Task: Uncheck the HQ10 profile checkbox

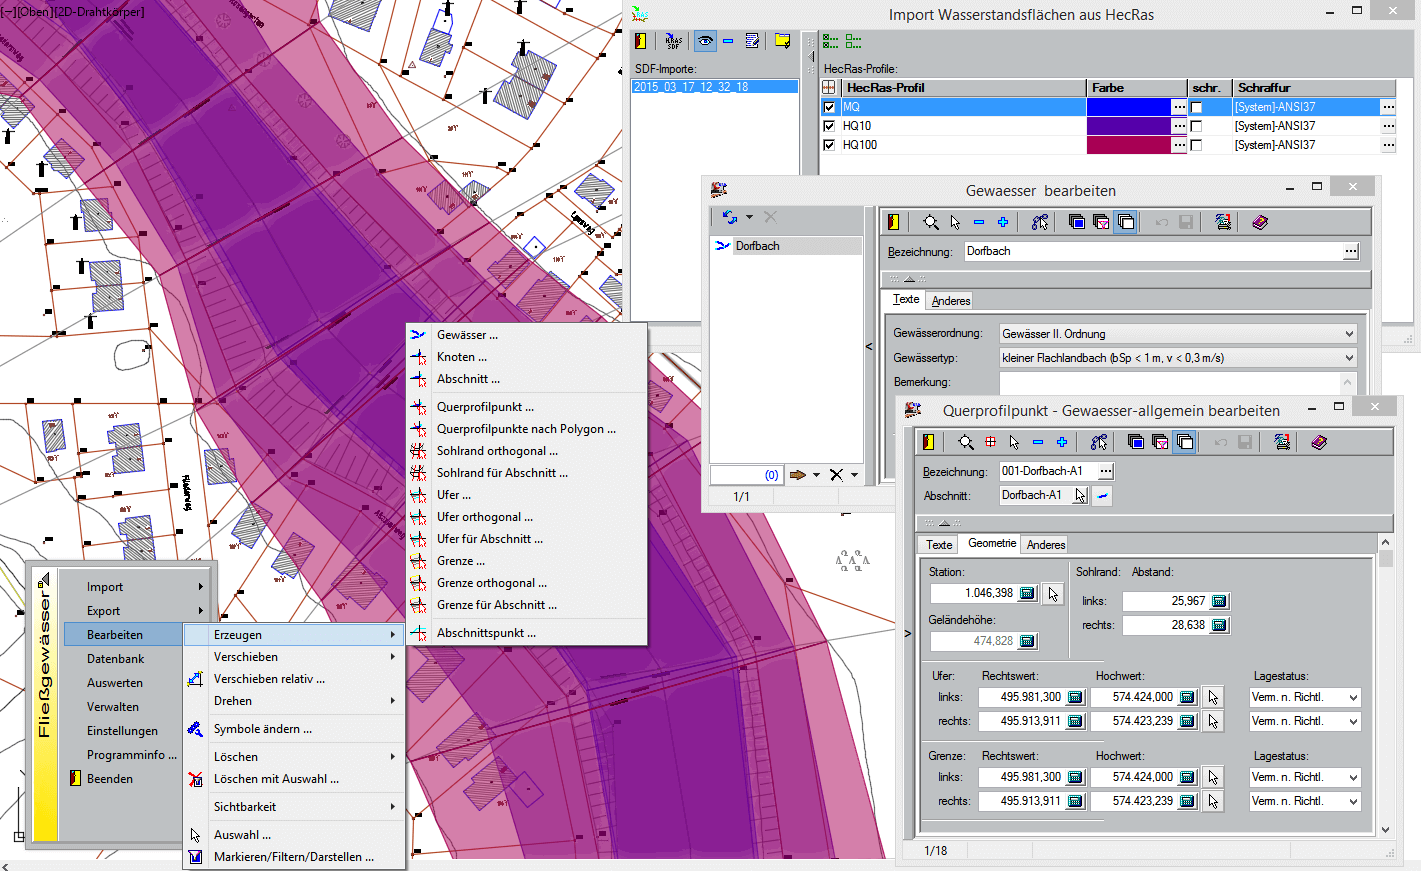Action: pyautogui.click(x=829, y=126)
